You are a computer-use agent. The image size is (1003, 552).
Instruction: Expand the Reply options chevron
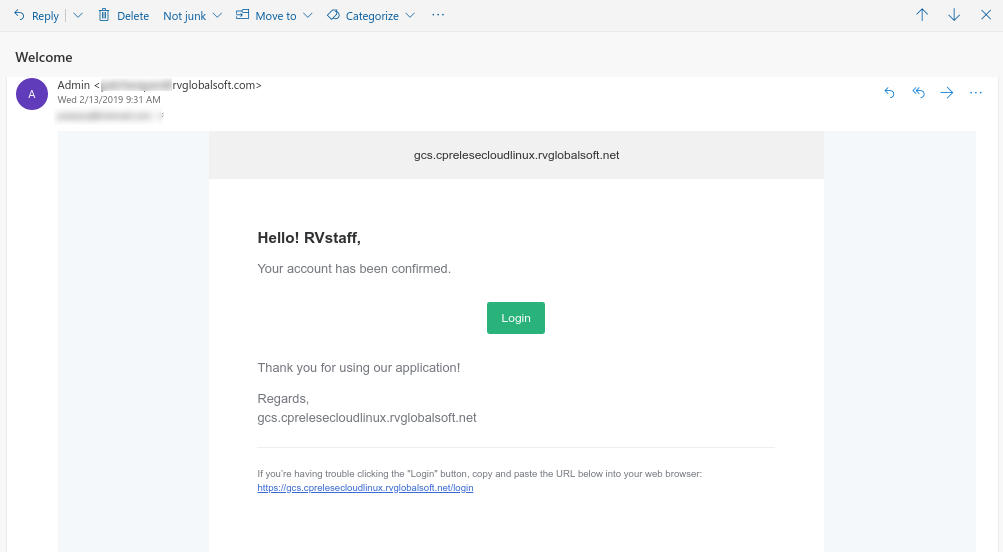(x=78, y=15)
